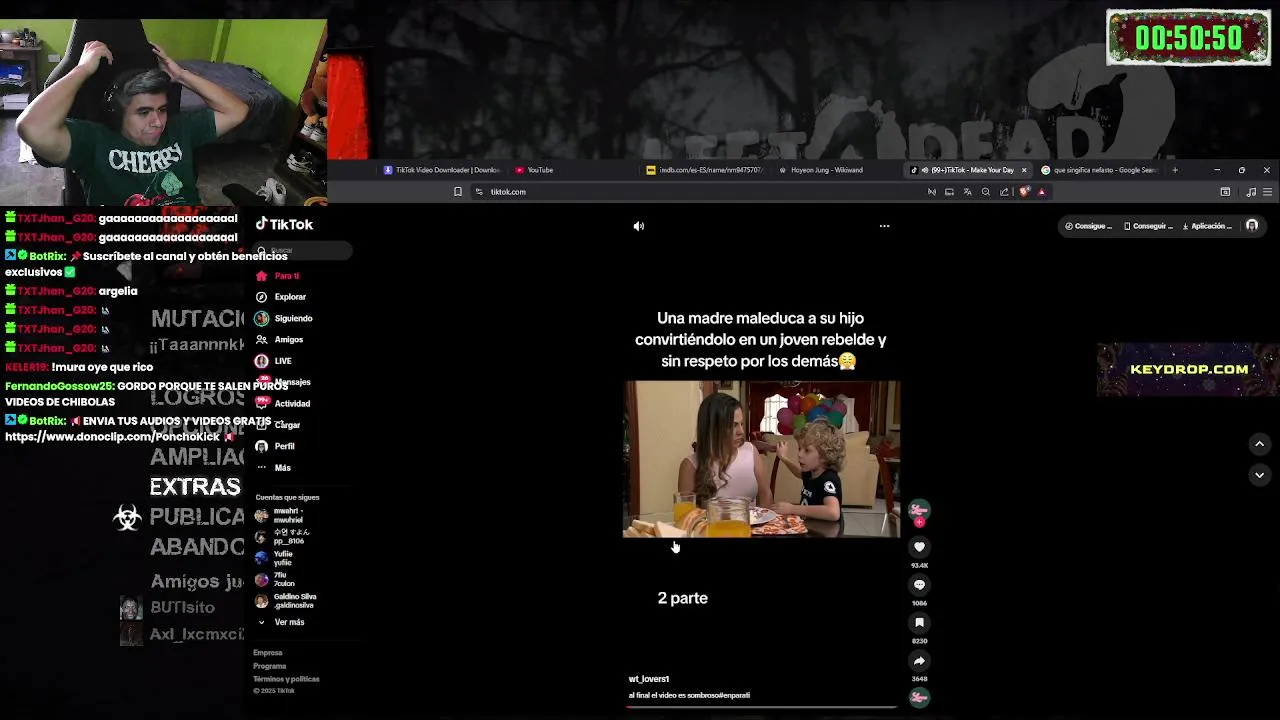The image size is (1280, 720).
Task: Open the Explorar page
Action: (281, 297)
